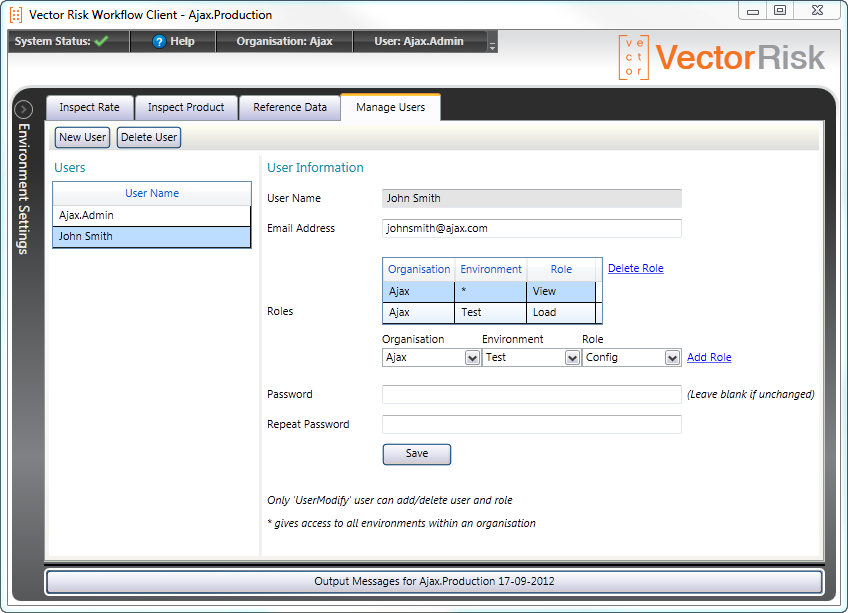Click the Delete Role link
The width and height of the screenshot is (848, 613).
tap(635, 268)
